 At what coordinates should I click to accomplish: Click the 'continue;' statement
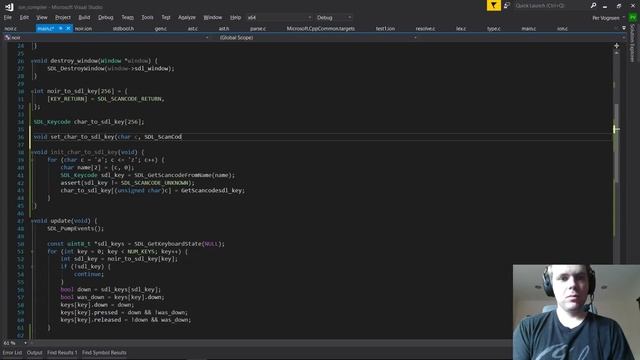[89, 274]
